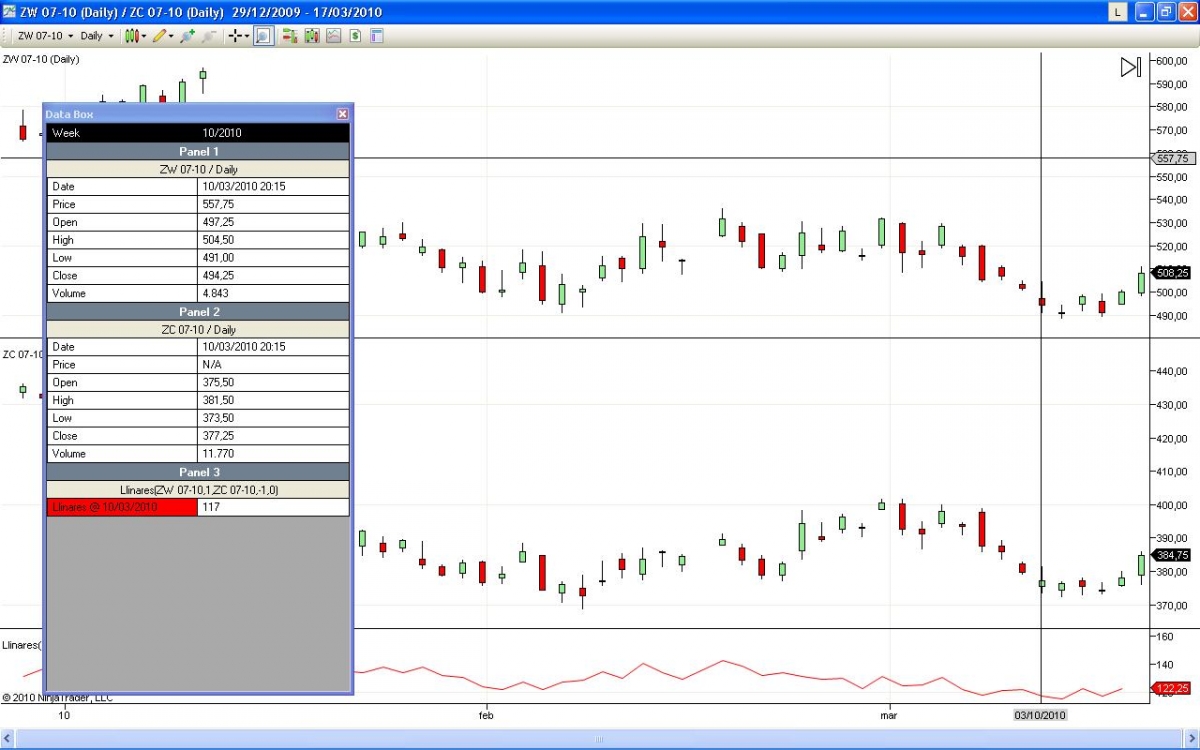The image size is (1200, 750).
Task: Open the data series candlestick icon
Action: pyautogui.click(x=312, y=36)
